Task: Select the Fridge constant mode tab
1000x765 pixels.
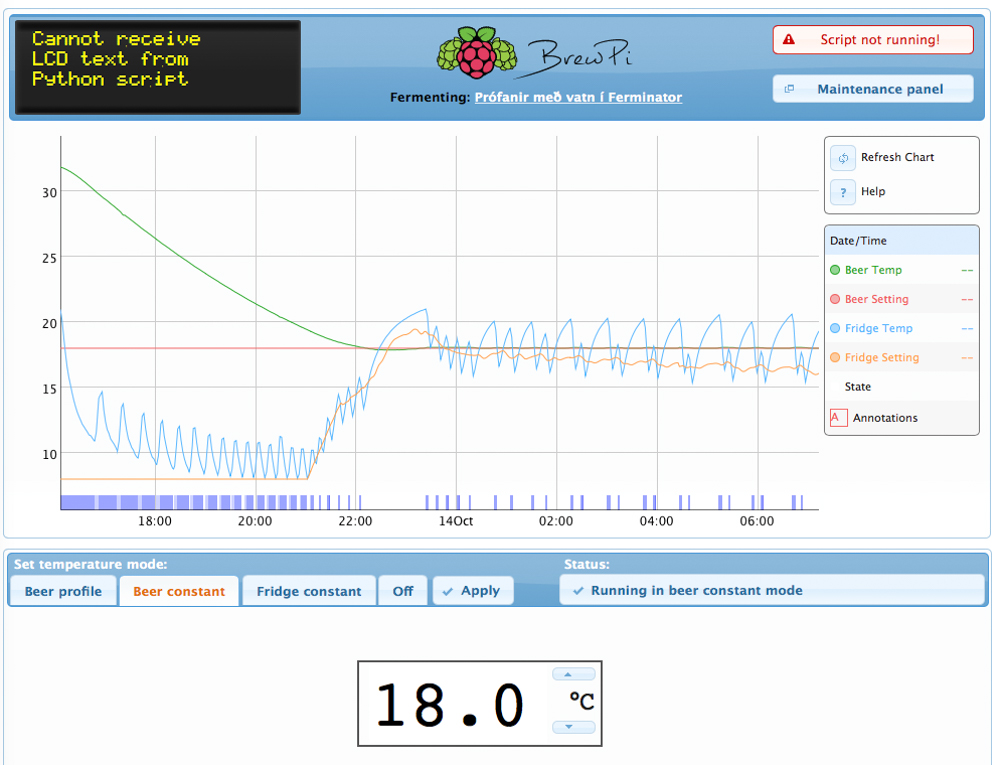Action: point(309,591)
